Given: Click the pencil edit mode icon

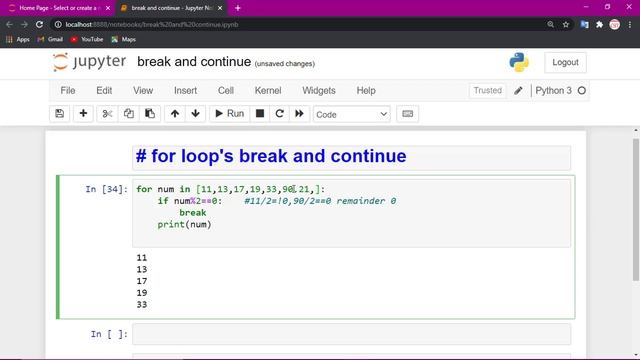Looking at the screenshot, I should [518, 91].
